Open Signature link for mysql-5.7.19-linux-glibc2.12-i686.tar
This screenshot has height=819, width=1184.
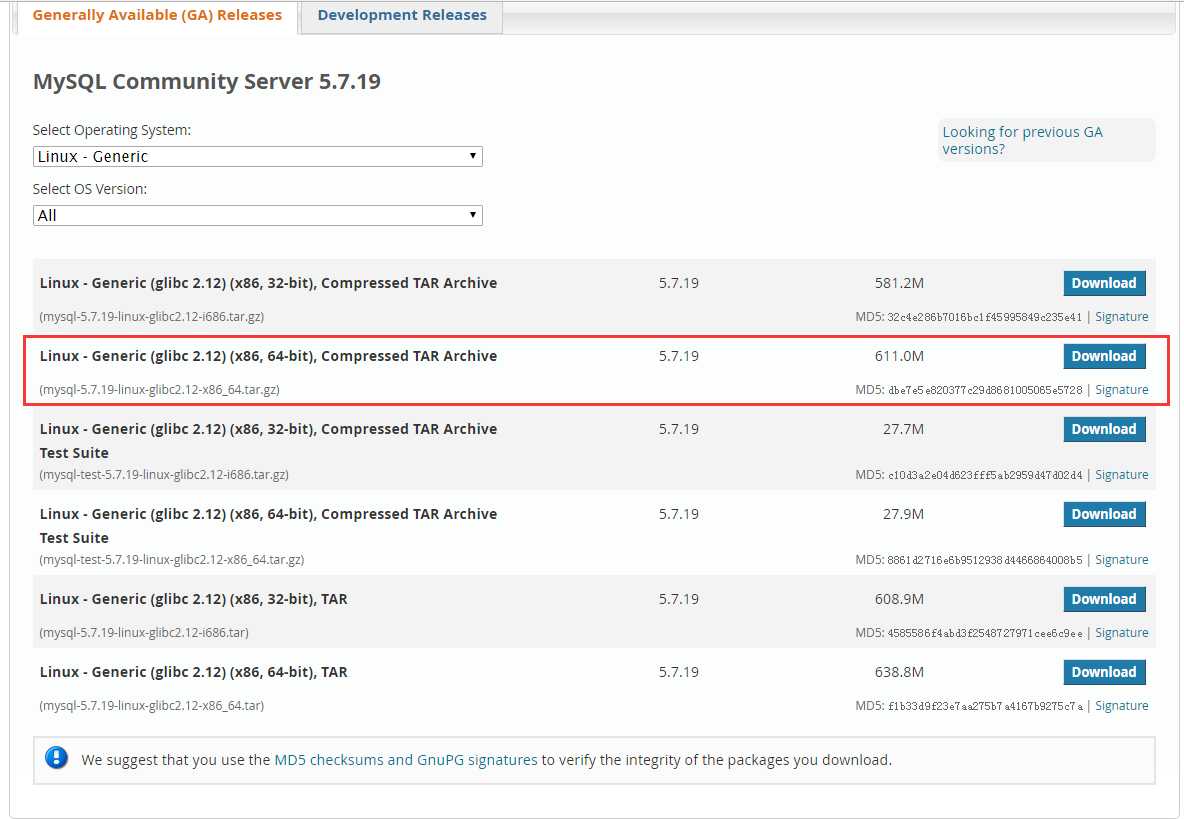pyautogui.click(x=1121, y=633)
